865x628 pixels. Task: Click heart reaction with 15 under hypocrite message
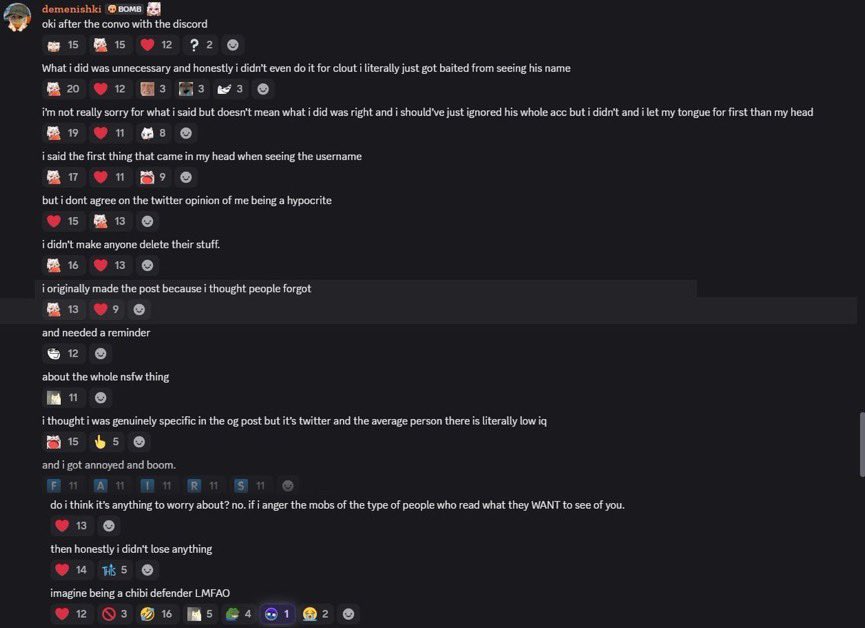[62, 221]
